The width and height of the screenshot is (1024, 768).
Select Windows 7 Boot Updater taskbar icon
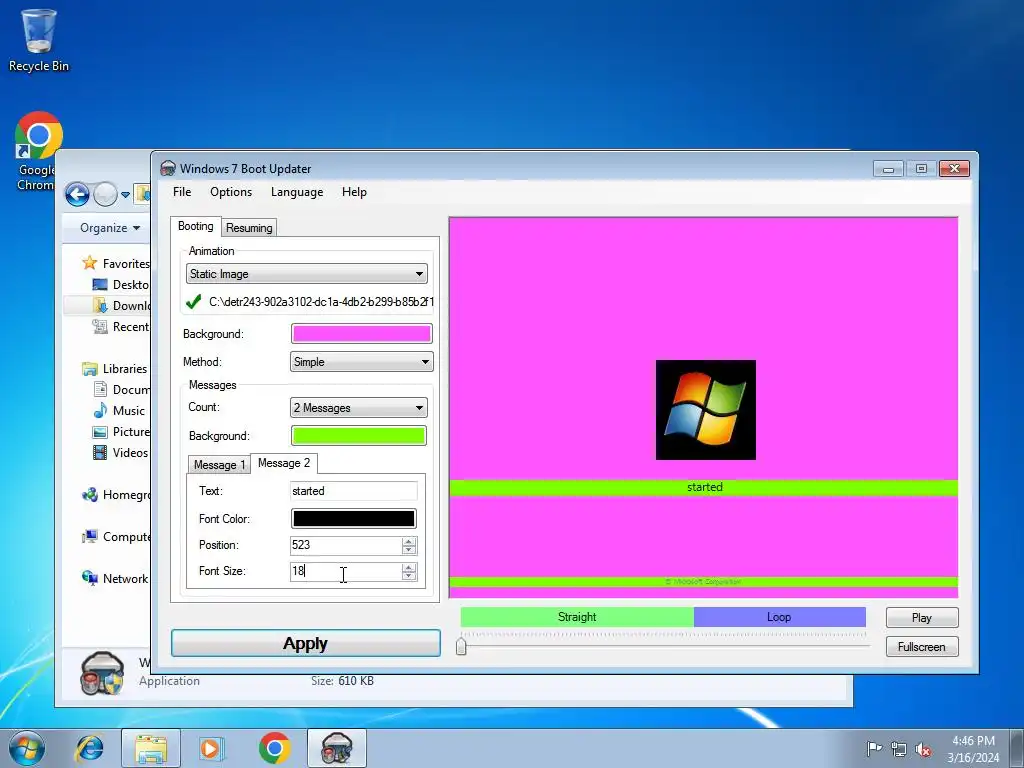pyautogui.click(x=337, y=748)
